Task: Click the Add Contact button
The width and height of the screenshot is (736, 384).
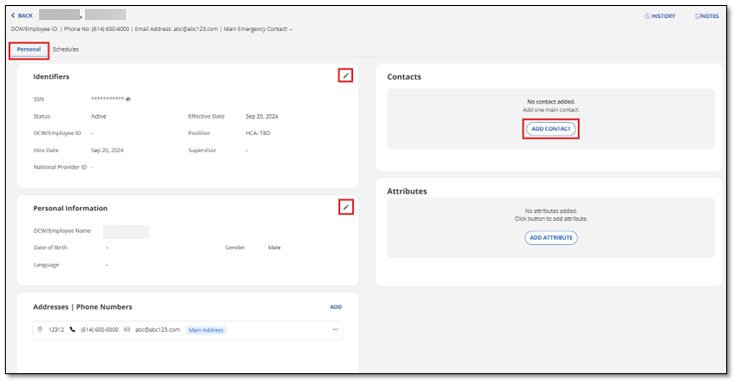Action: tap(551, 129)
